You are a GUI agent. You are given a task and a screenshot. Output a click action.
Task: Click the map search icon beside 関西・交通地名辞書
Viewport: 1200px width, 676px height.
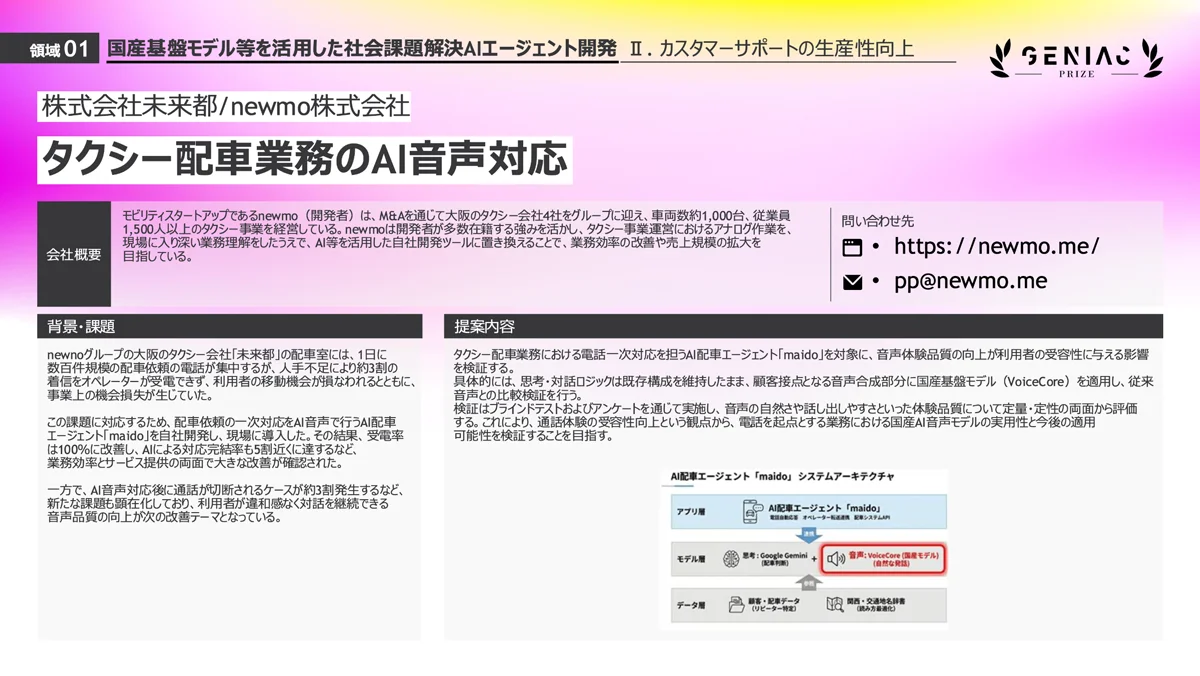835,604
